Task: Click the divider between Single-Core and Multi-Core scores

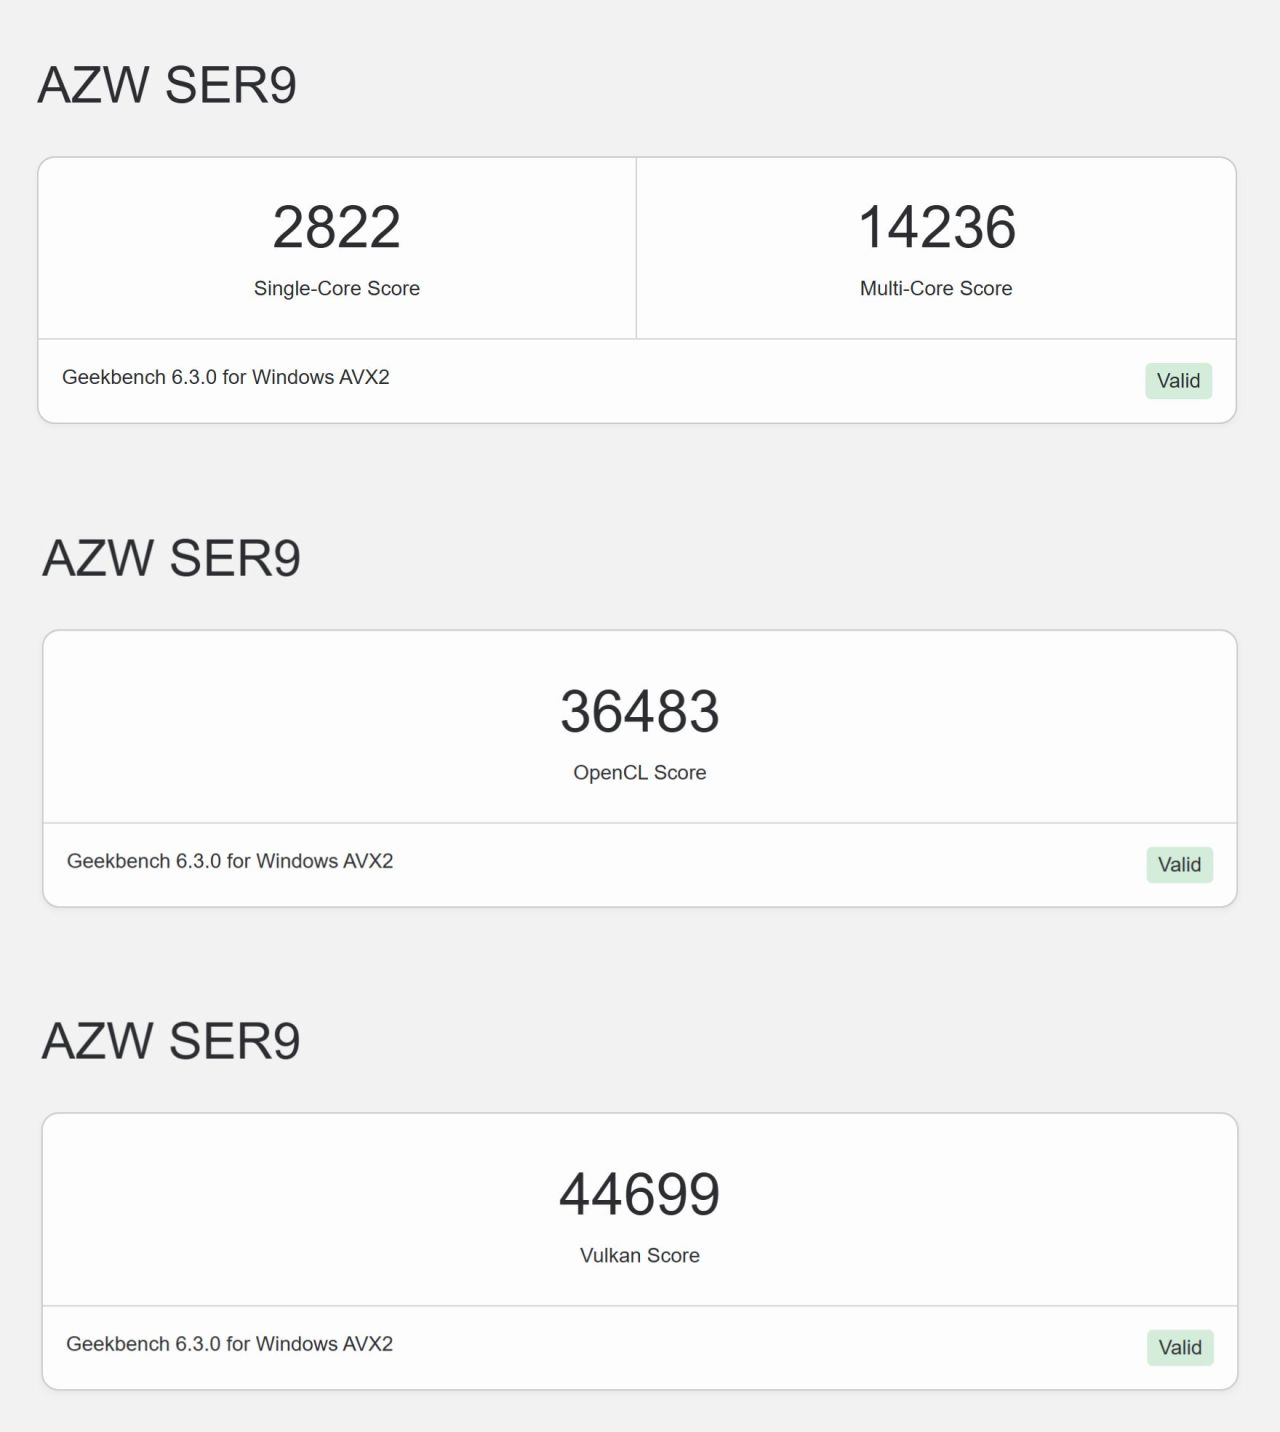Action: click(x=636, y=248)
